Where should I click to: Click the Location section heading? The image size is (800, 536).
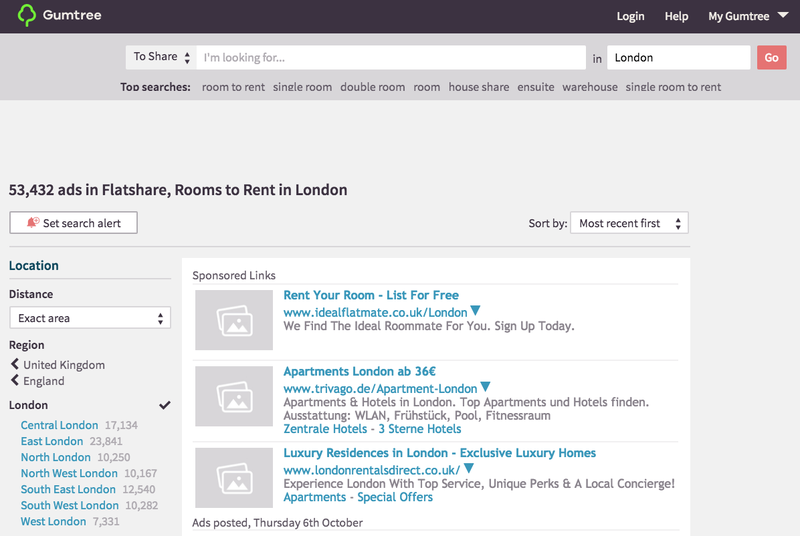click(34, 265)
